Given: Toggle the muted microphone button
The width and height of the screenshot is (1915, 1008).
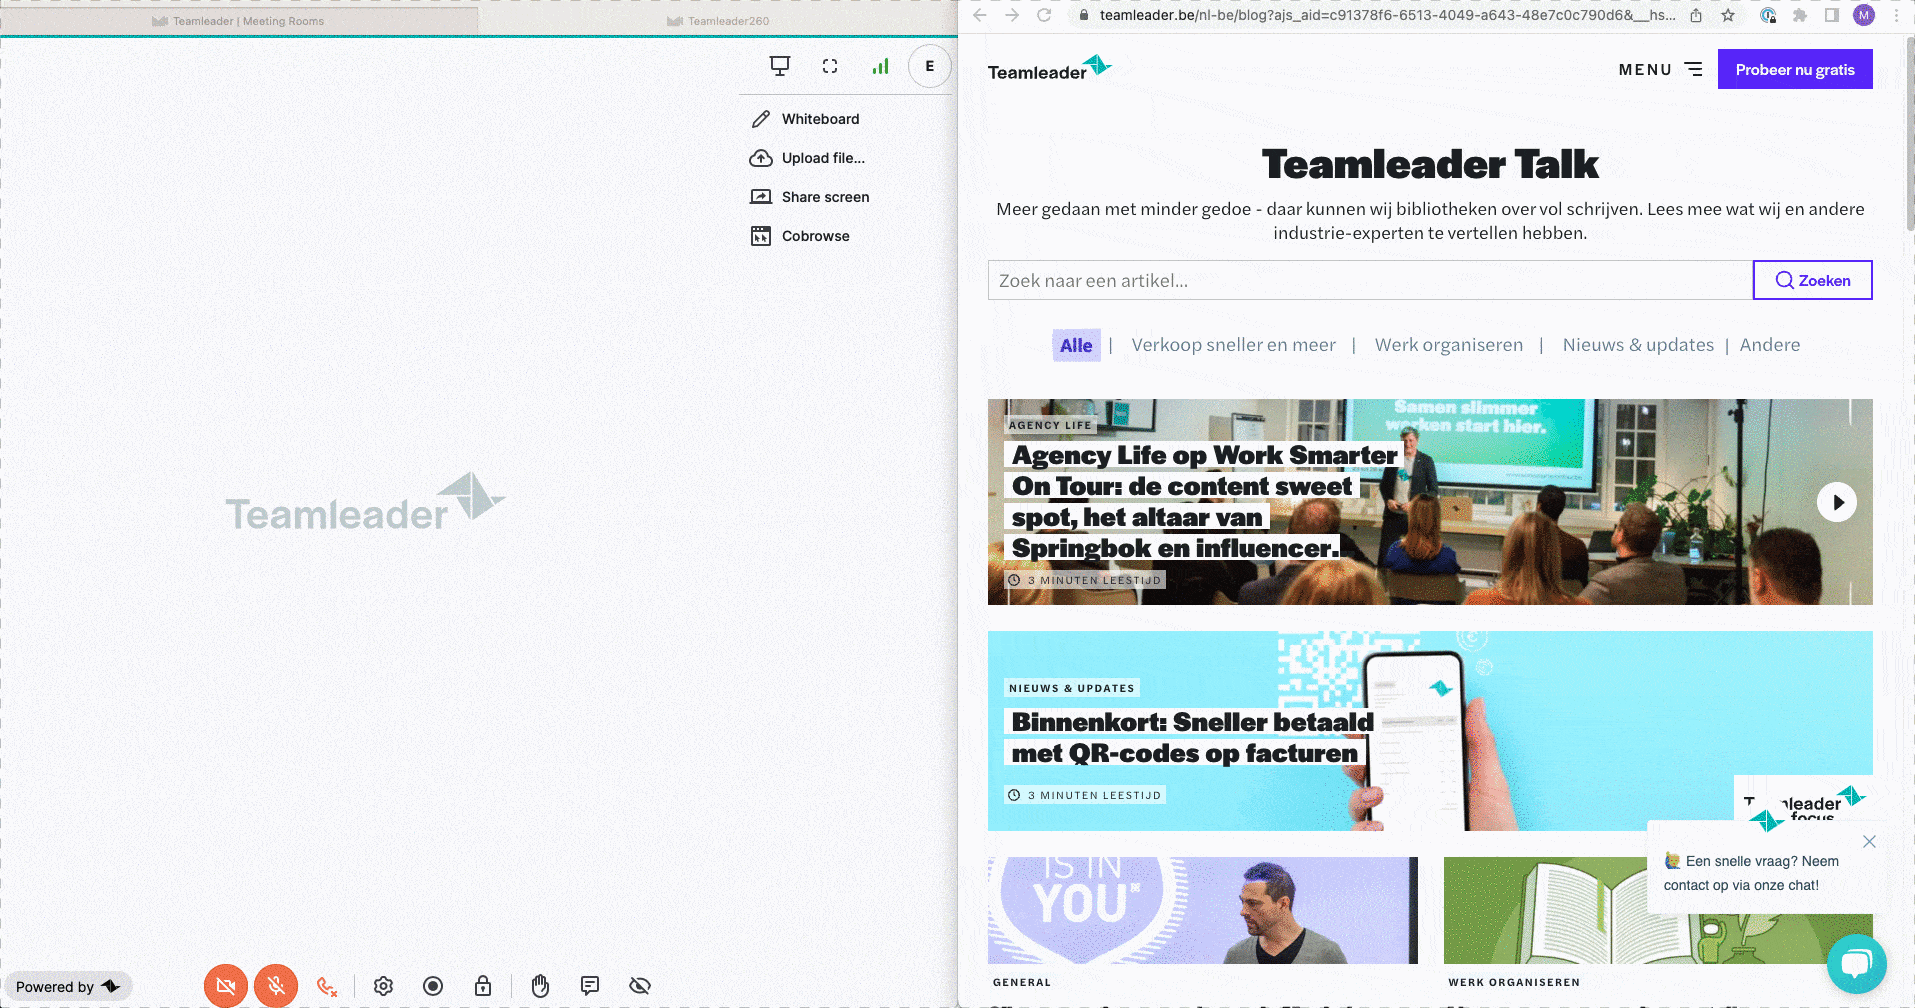Looking at the screenshot, I should (x=276, y=986).
